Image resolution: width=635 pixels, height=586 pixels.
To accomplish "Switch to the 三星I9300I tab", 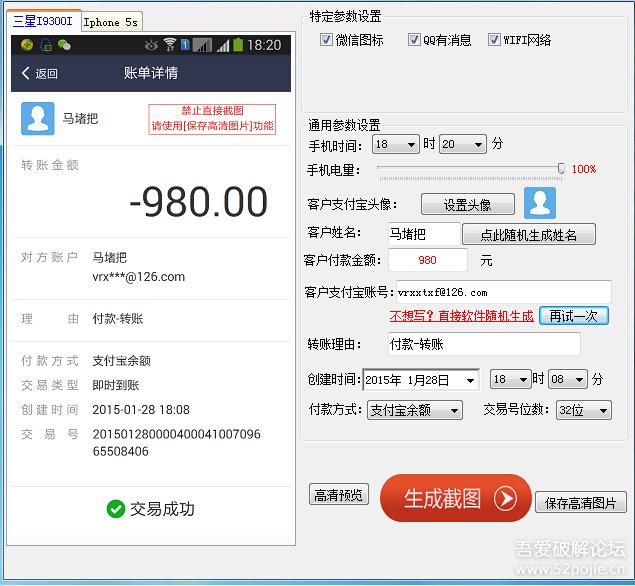I will pos(43,21).
